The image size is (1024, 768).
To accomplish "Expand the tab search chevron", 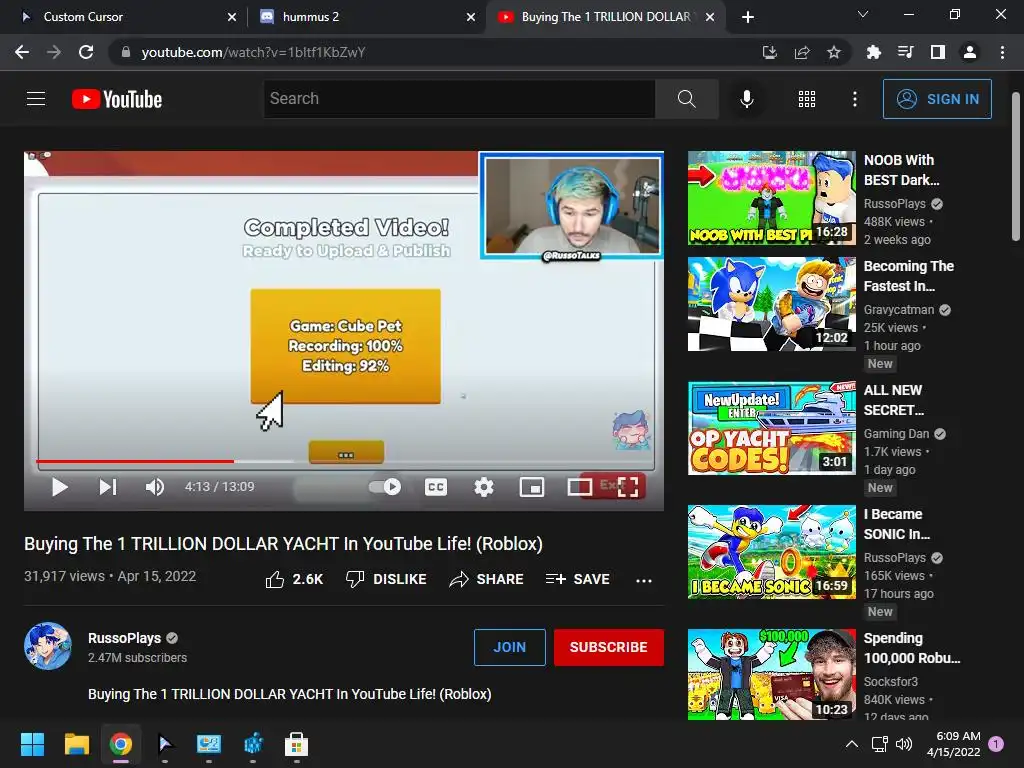I will pyautogui.click(x=863, y=14).
